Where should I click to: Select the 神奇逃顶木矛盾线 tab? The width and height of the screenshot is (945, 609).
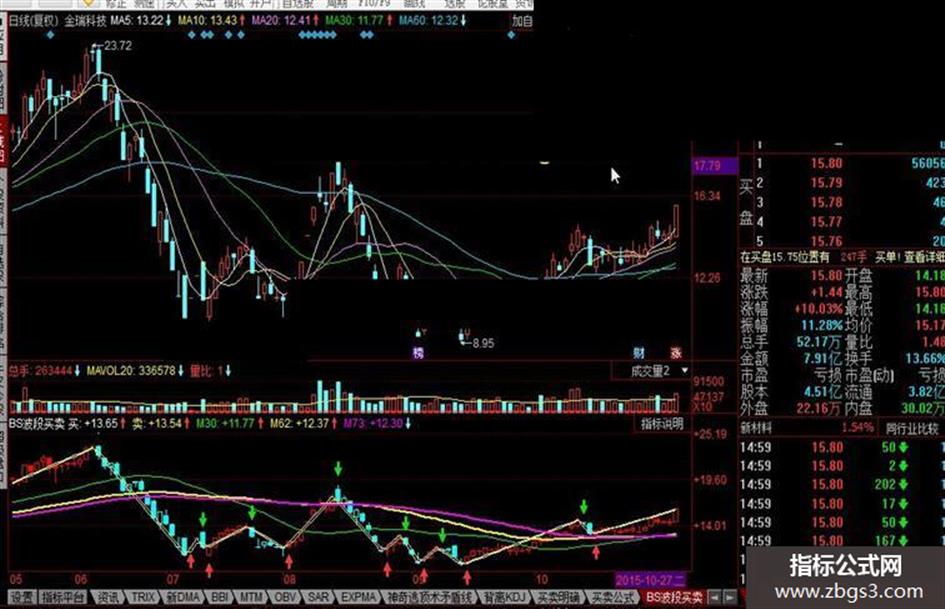click(x=429, y=598)
